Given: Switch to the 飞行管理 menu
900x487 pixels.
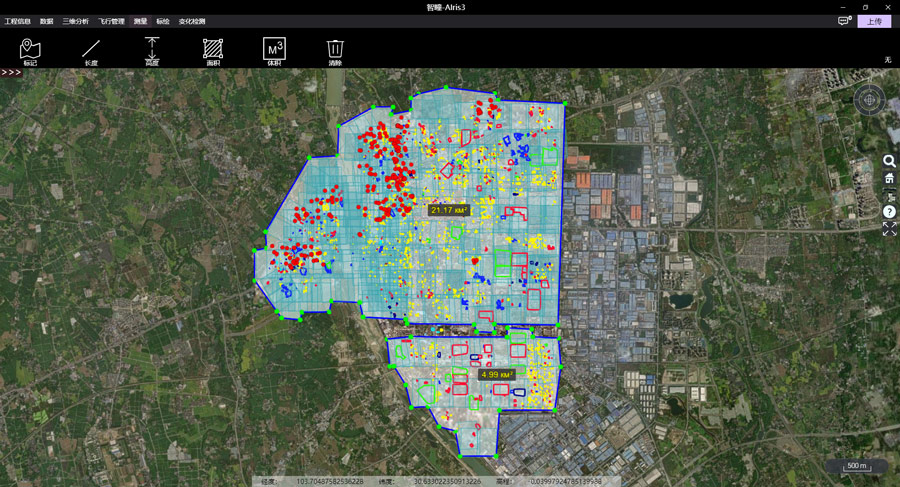Looking at the screenshot, I should click(111, 21).
